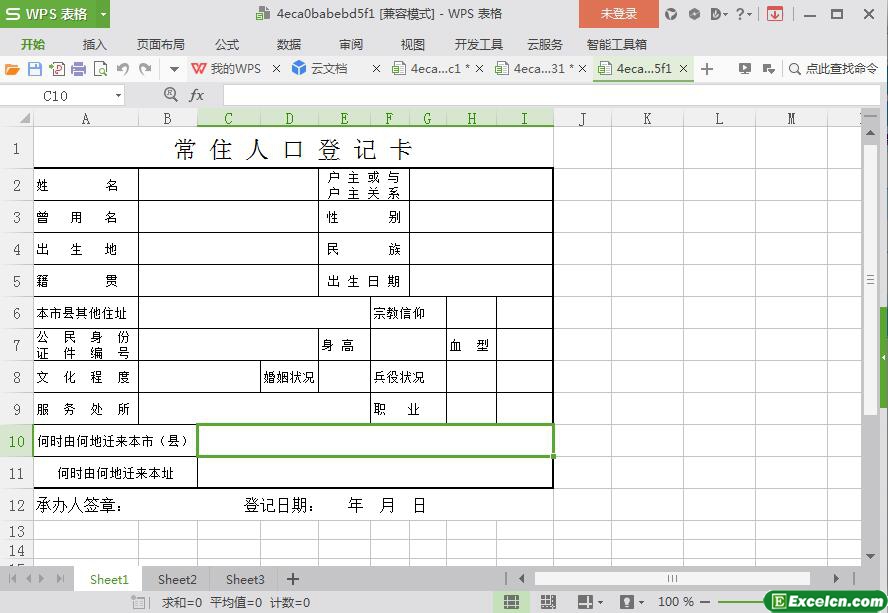888x613 pixels.
Task: Switch to the Sheet2 tab
Action: coord(177,579)
